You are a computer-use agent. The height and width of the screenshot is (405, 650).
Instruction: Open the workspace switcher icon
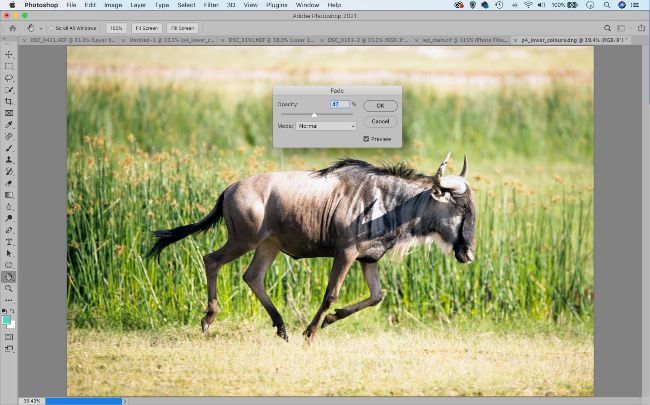[621, 28]
